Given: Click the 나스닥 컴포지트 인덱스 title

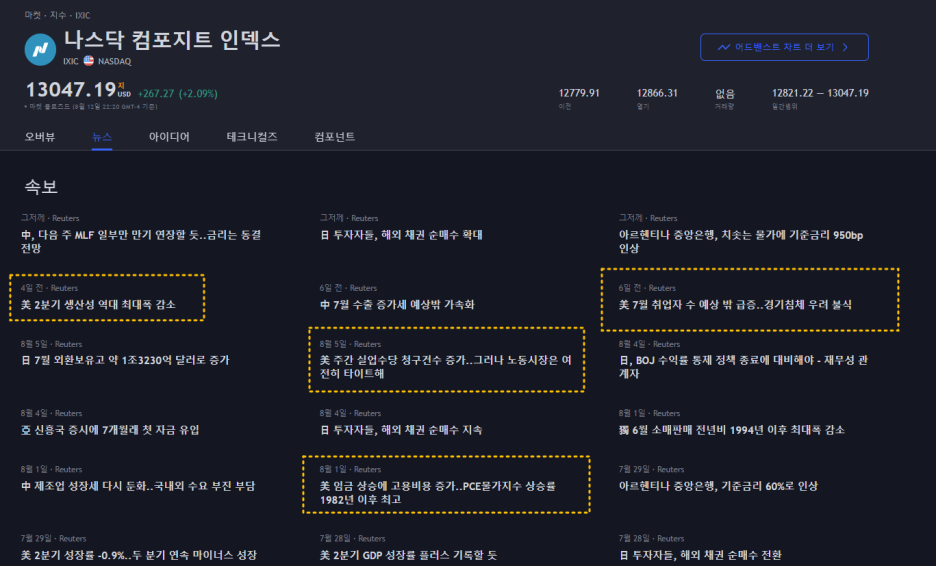Looking at the screenshot, I should (172, 40).
